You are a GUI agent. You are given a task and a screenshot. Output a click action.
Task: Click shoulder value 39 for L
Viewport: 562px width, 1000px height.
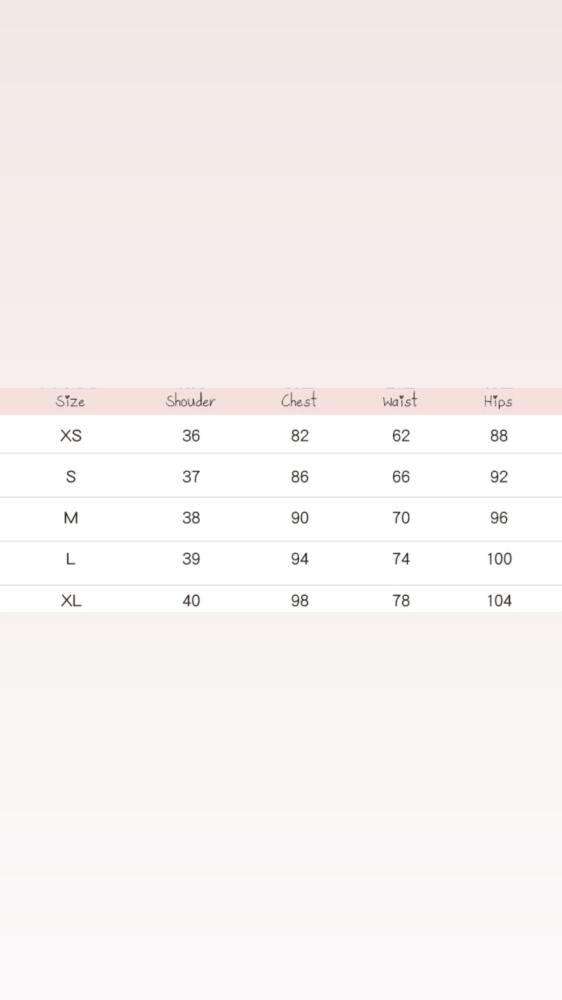(191, 559)
